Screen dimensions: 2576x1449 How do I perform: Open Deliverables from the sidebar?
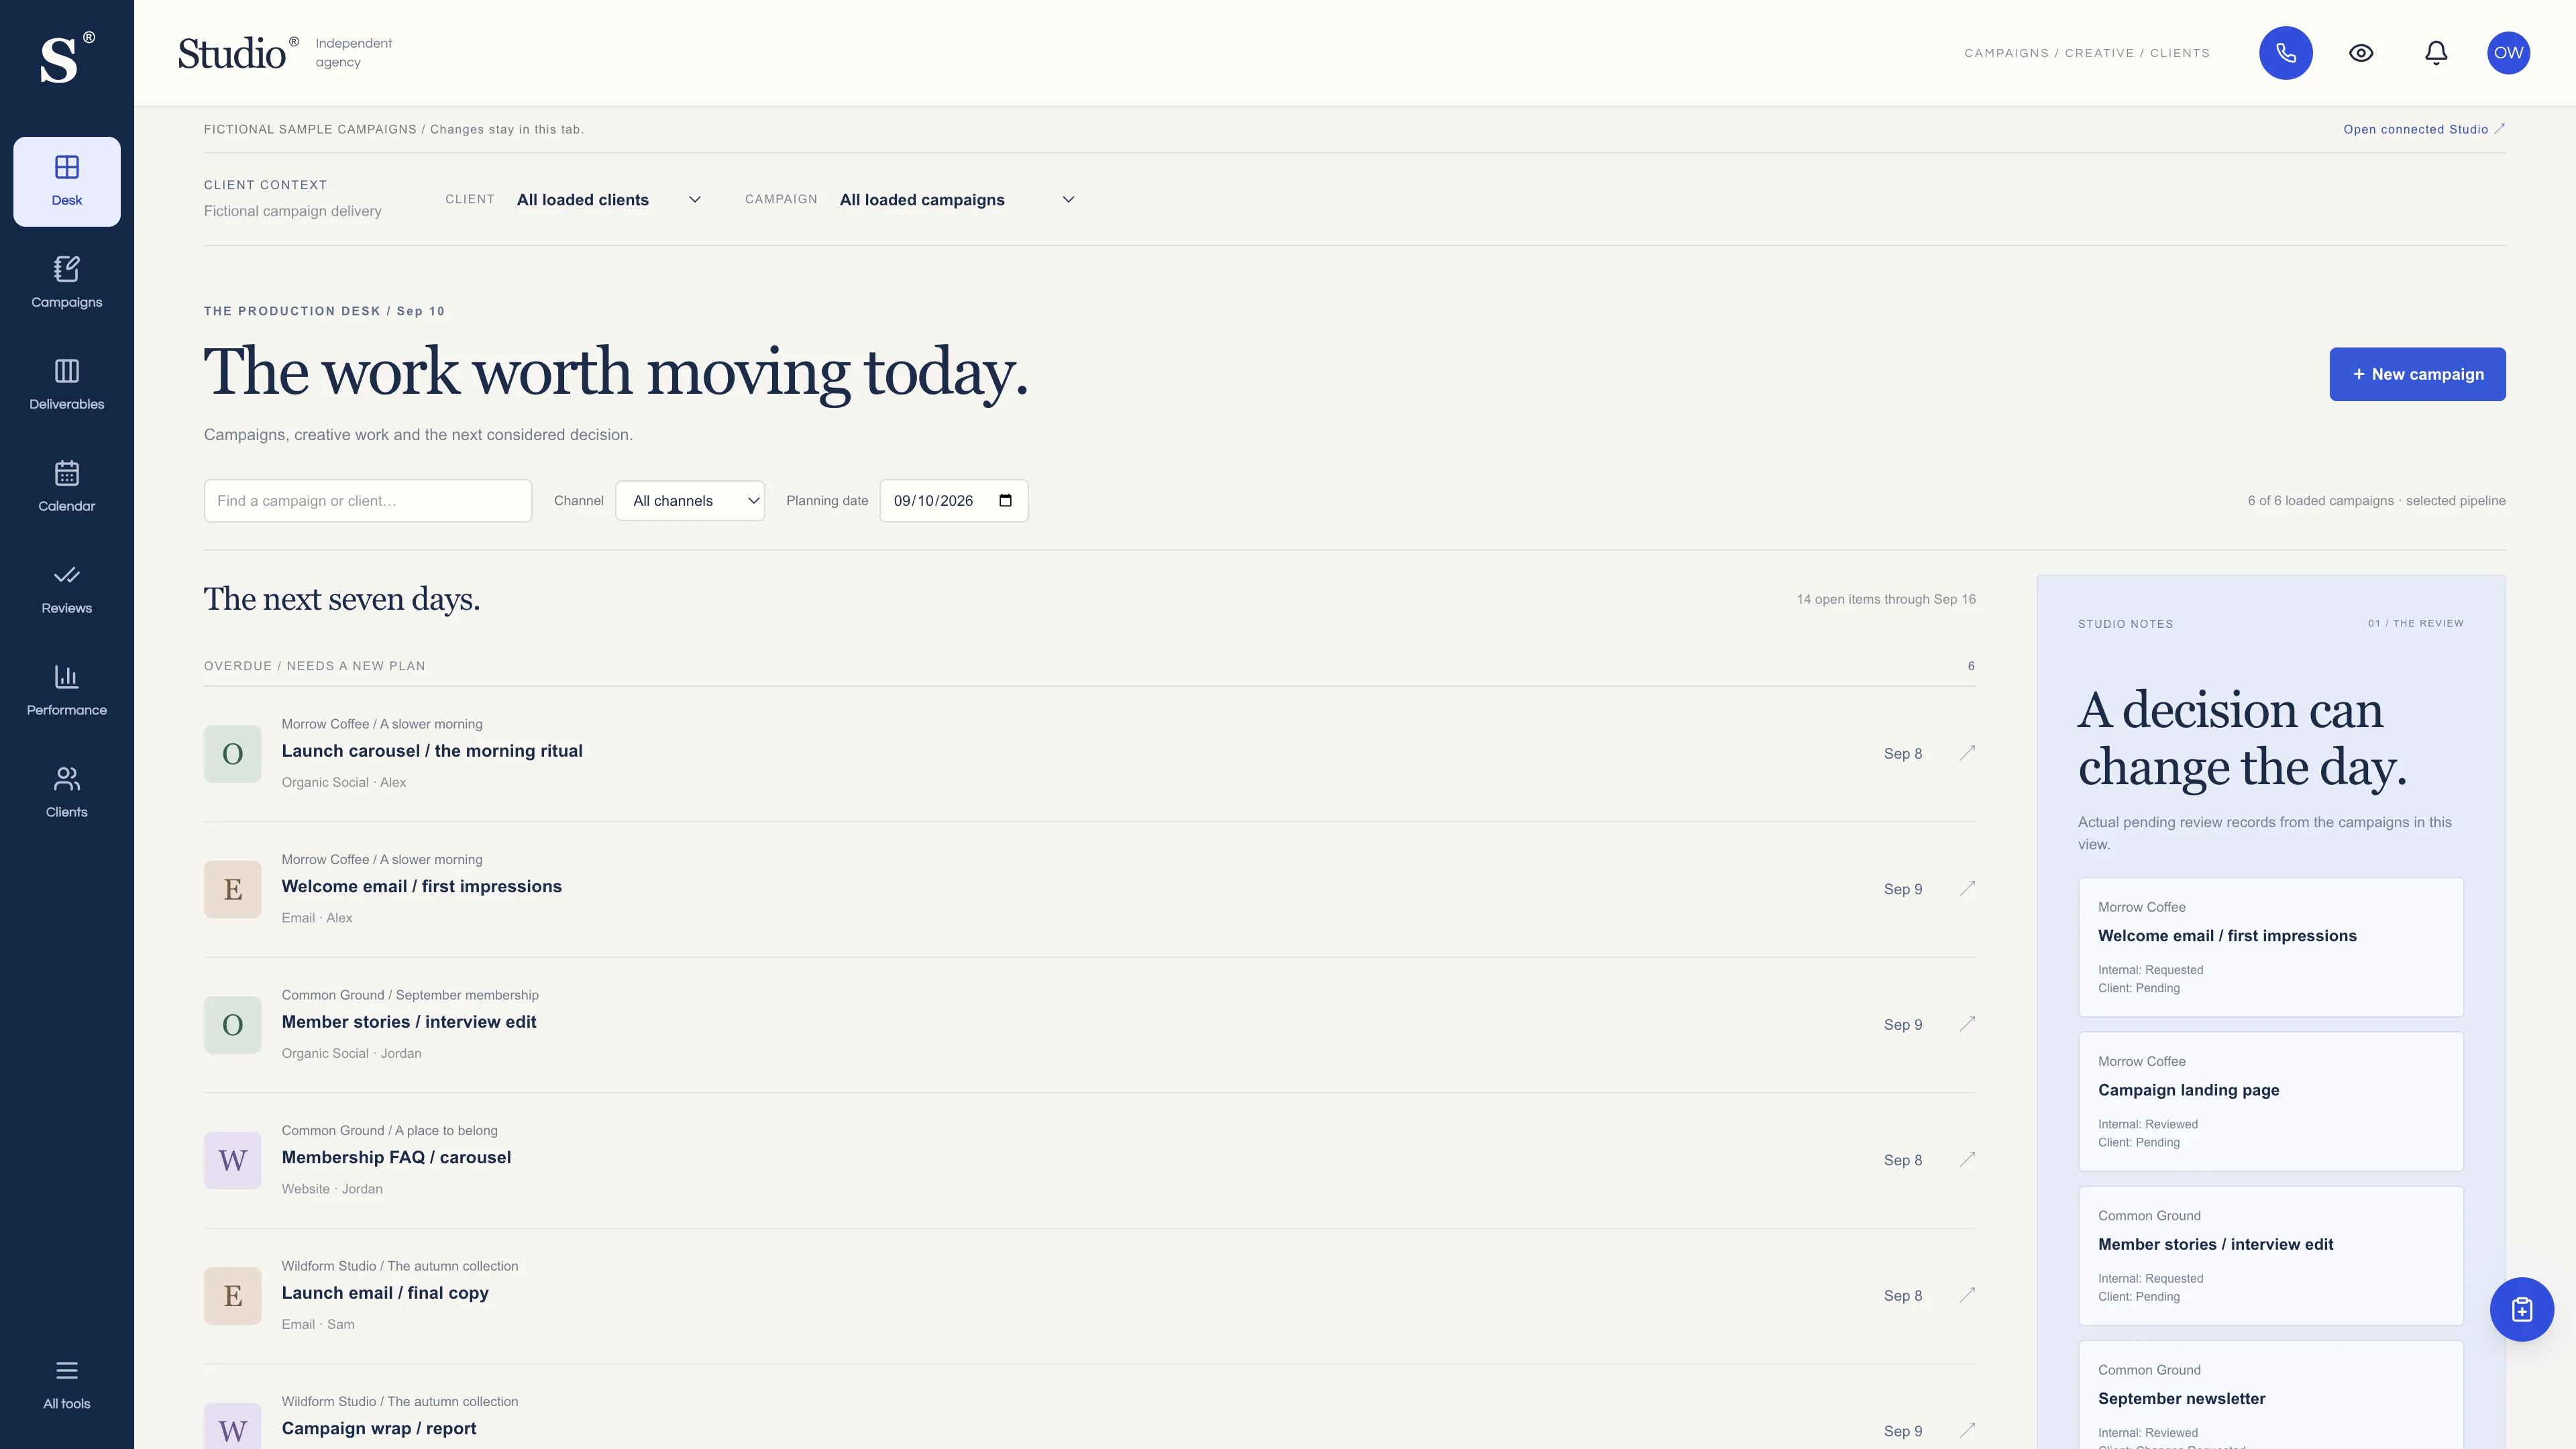[x=67, y=385]
